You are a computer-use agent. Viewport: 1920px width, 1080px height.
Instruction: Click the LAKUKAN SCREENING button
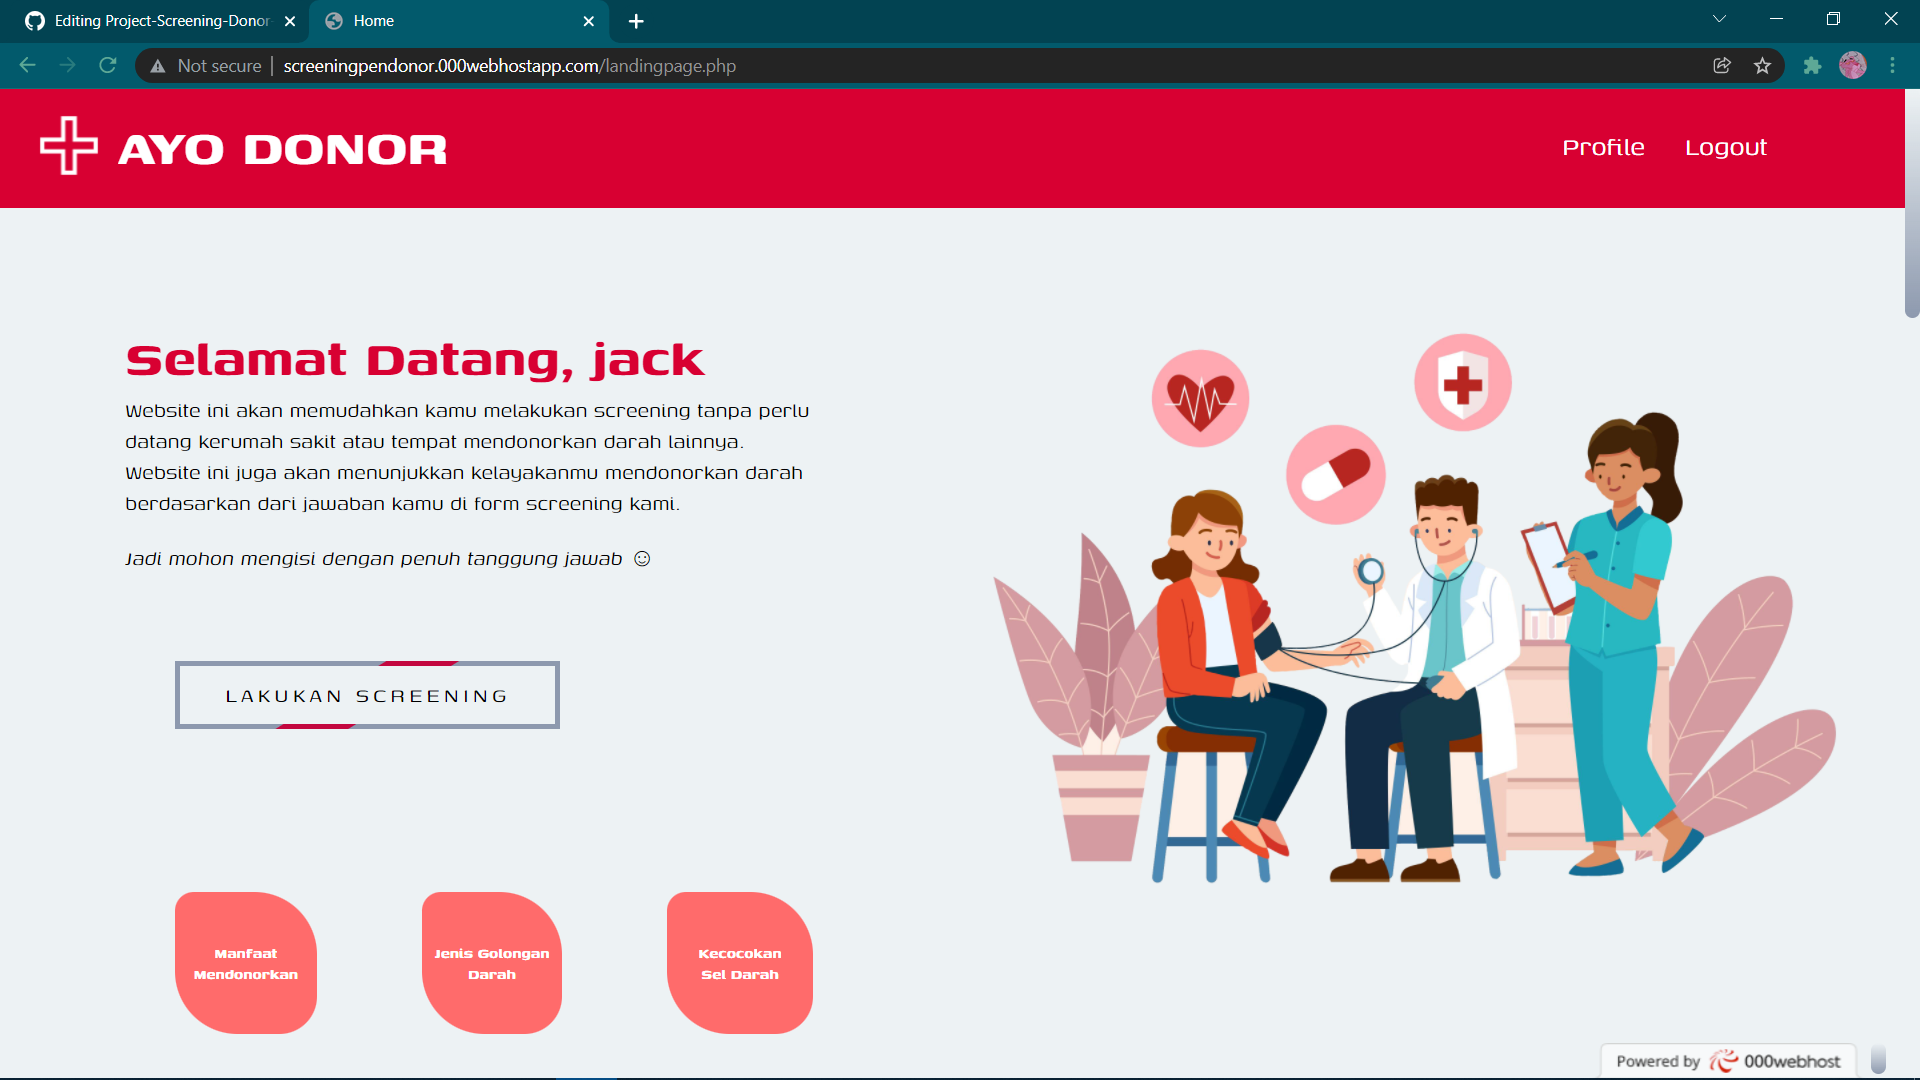click(x=366, y=695)
